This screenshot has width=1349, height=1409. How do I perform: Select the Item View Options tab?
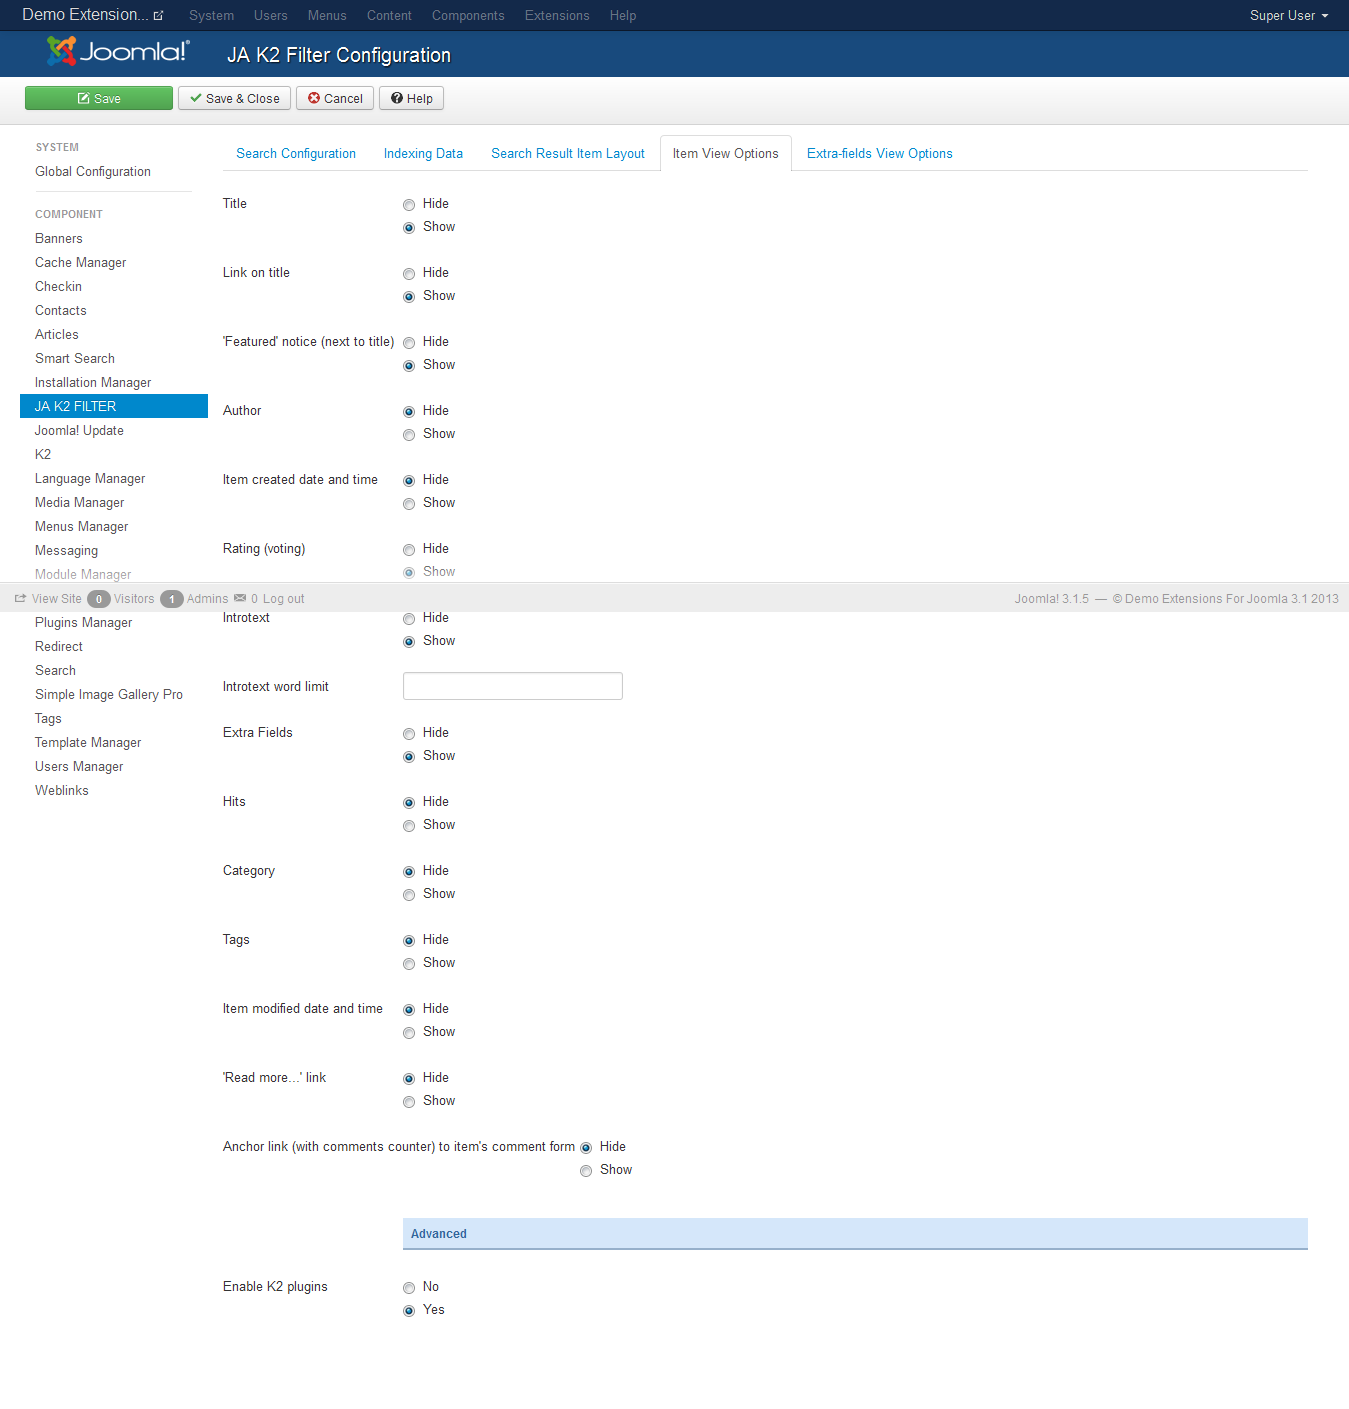point(726,153)
